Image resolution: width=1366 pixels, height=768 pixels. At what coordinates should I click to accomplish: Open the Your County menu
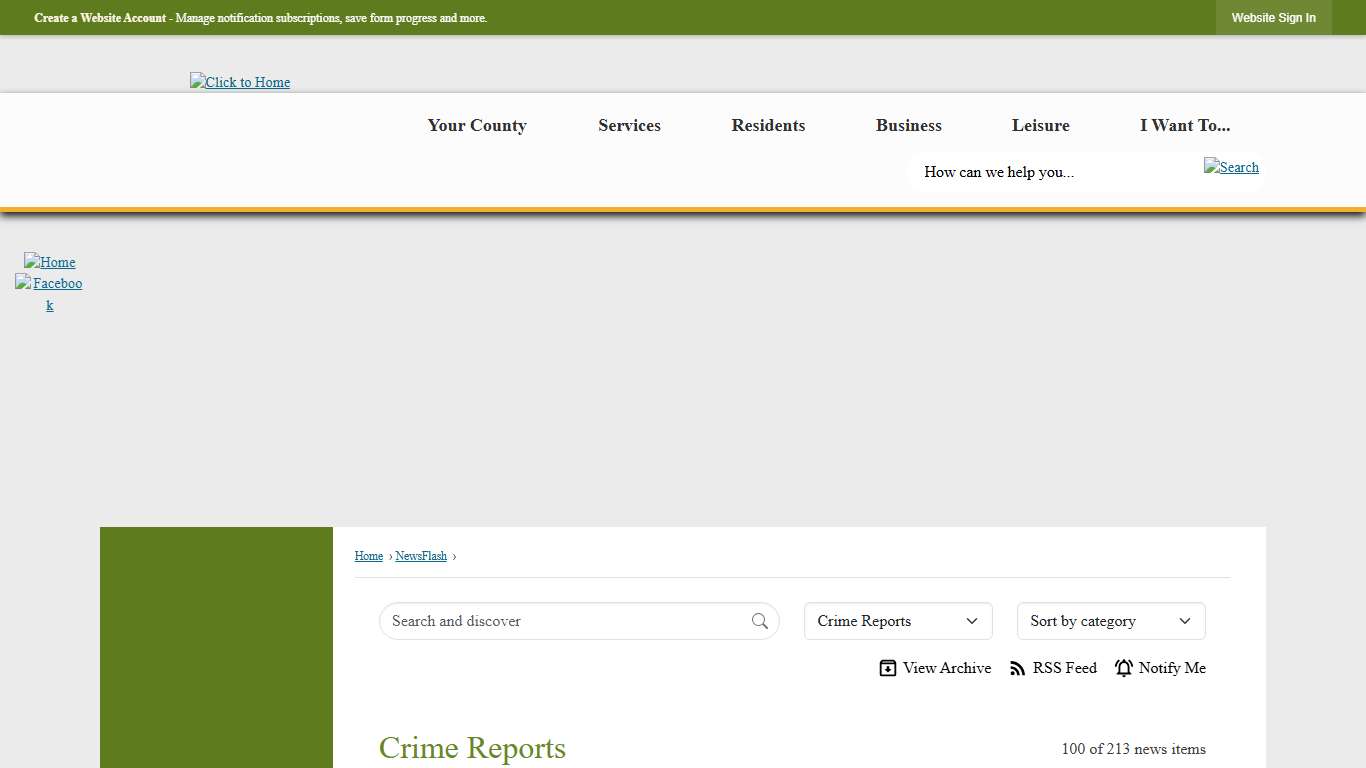477,125
